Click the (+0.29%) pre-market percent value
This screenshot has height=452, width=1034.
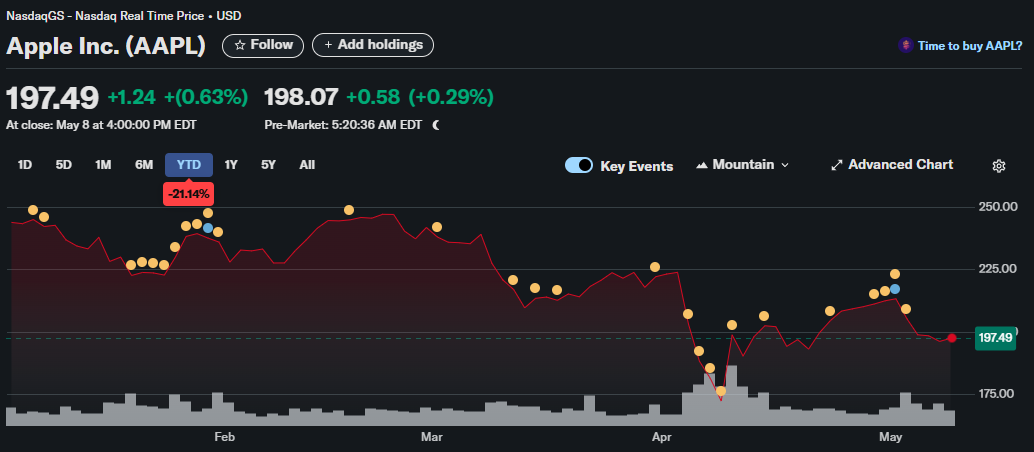[x=451, y=98]
